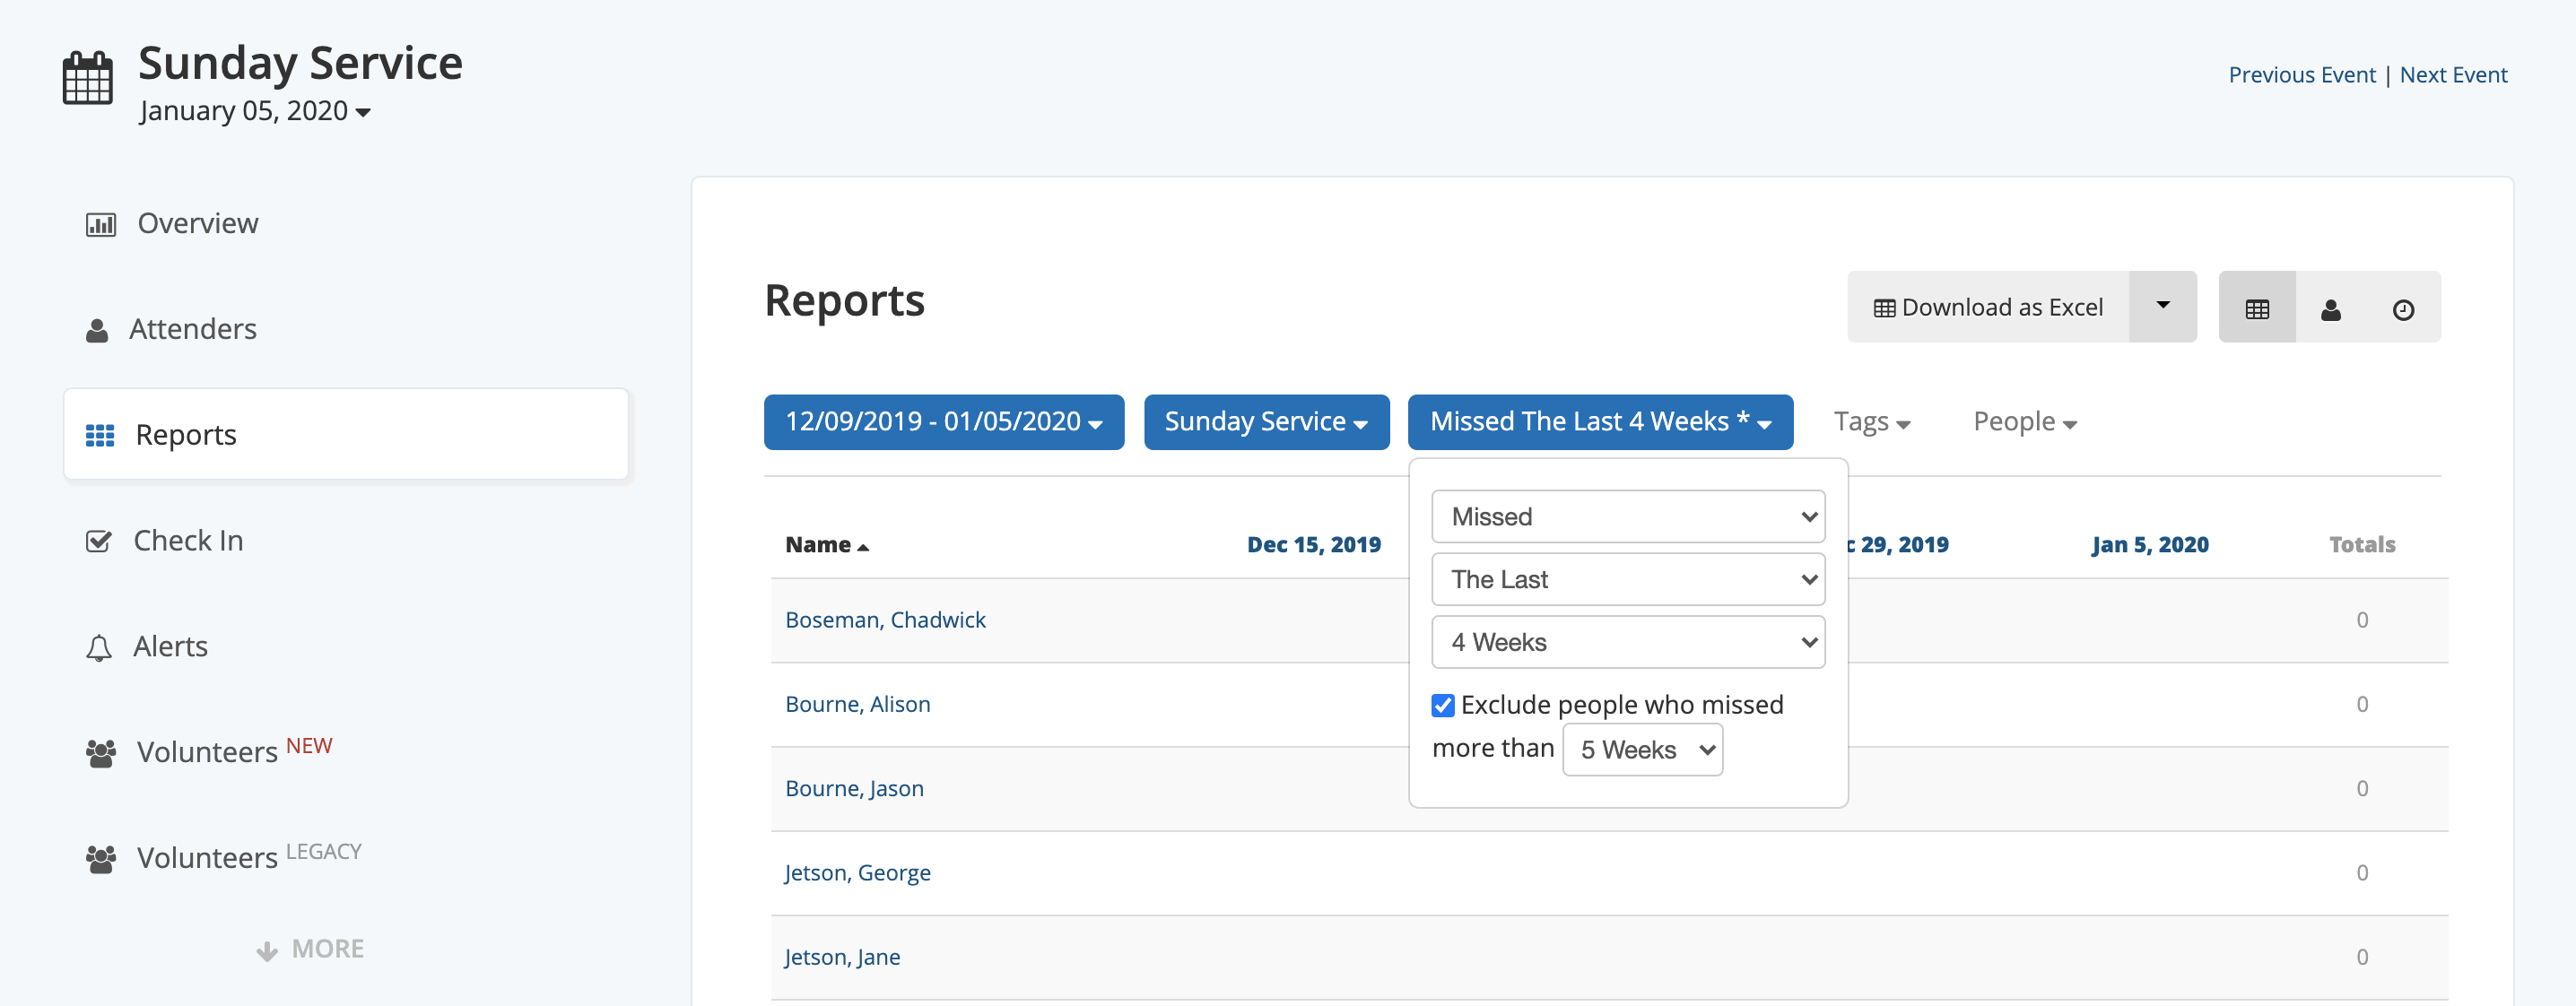Go to Alerts in the sidebar
2576x1006 pixels.
(x=171, y=647)
